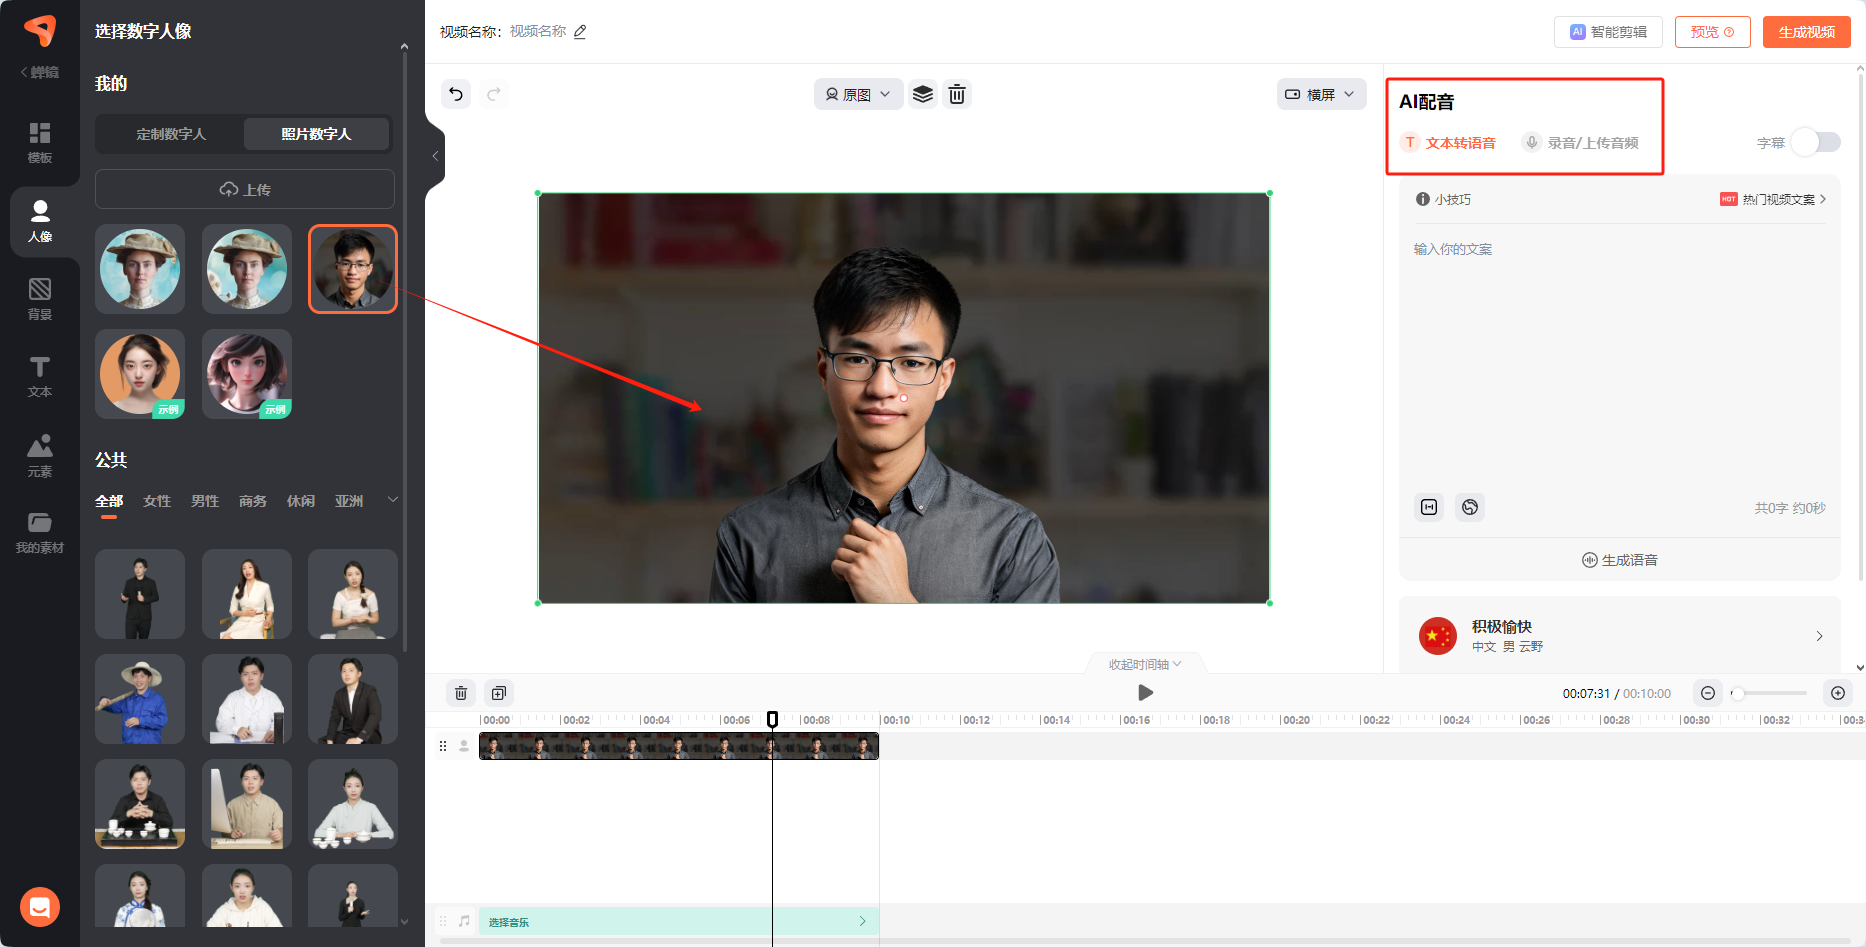The height and width of the screenshot is (947, 1866).
Task: Open the layers stacking icon
Action: [923, 94]
